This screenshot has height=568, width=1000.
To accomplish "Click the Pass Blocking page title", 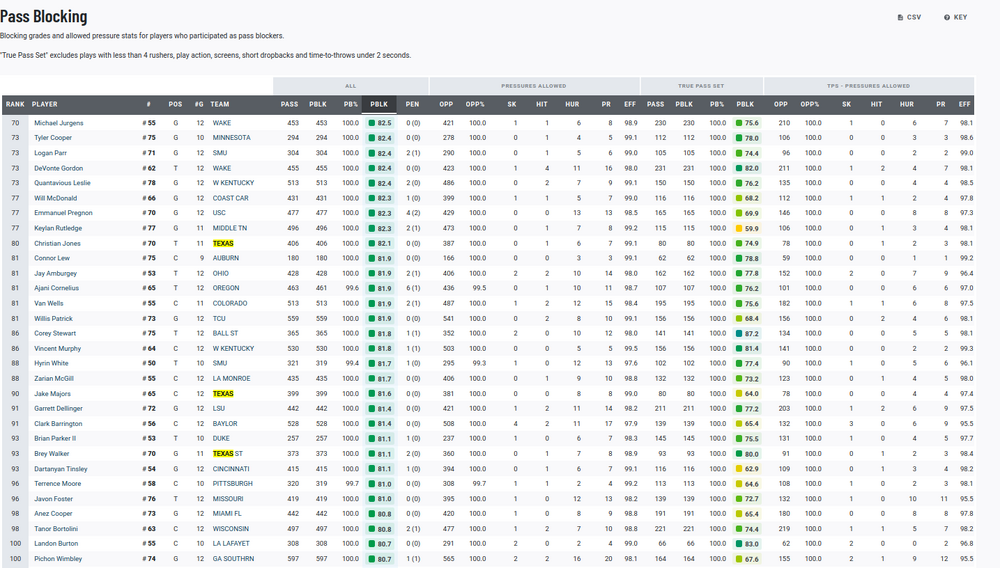I will (x=44, y=17).
